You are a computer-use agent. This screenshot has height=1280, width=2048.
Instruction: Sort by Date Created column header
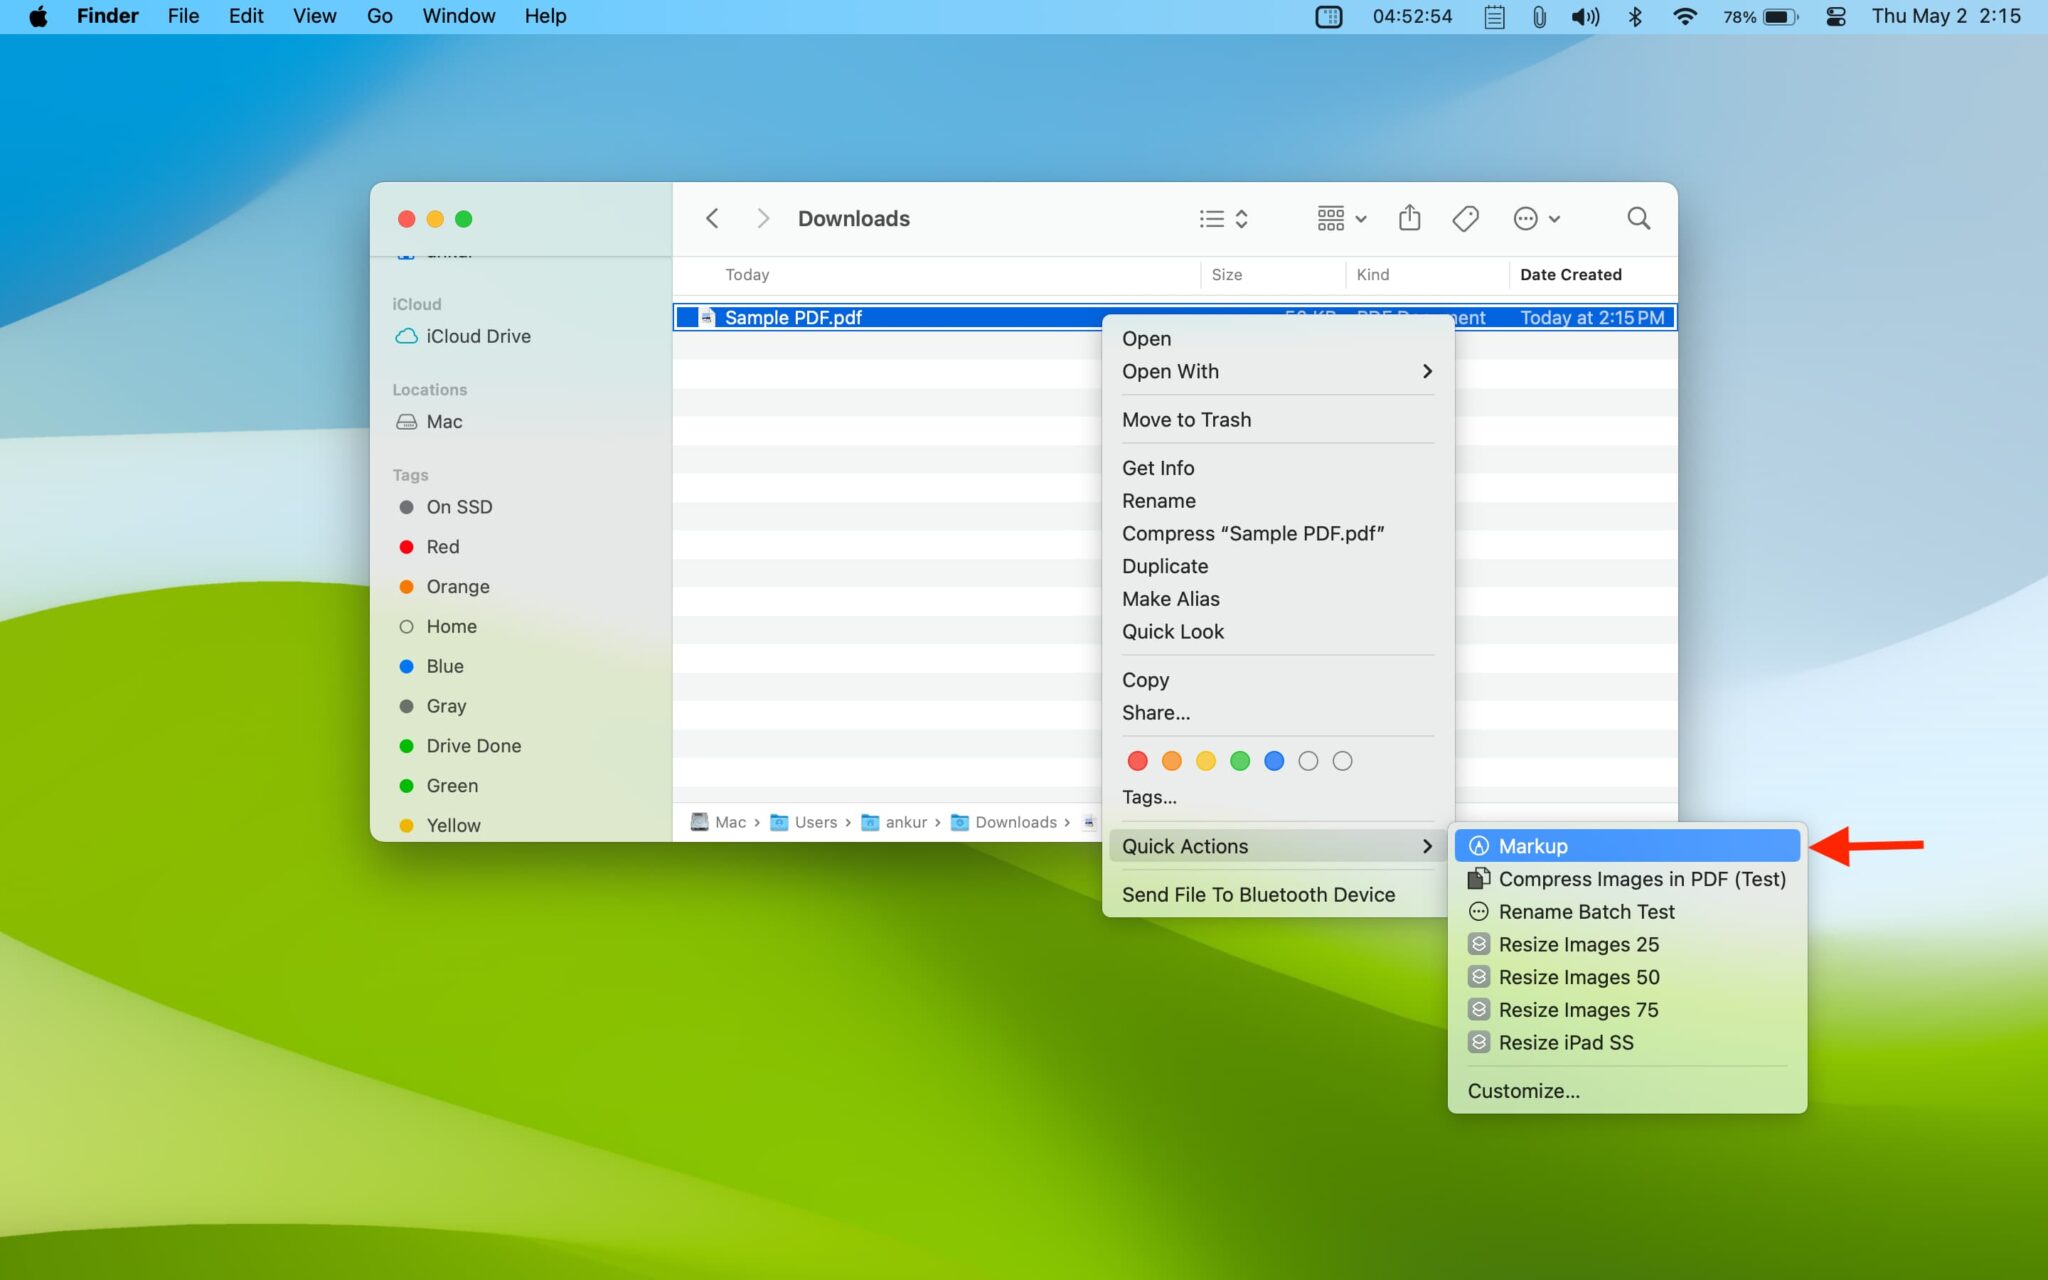(1570, 274)
